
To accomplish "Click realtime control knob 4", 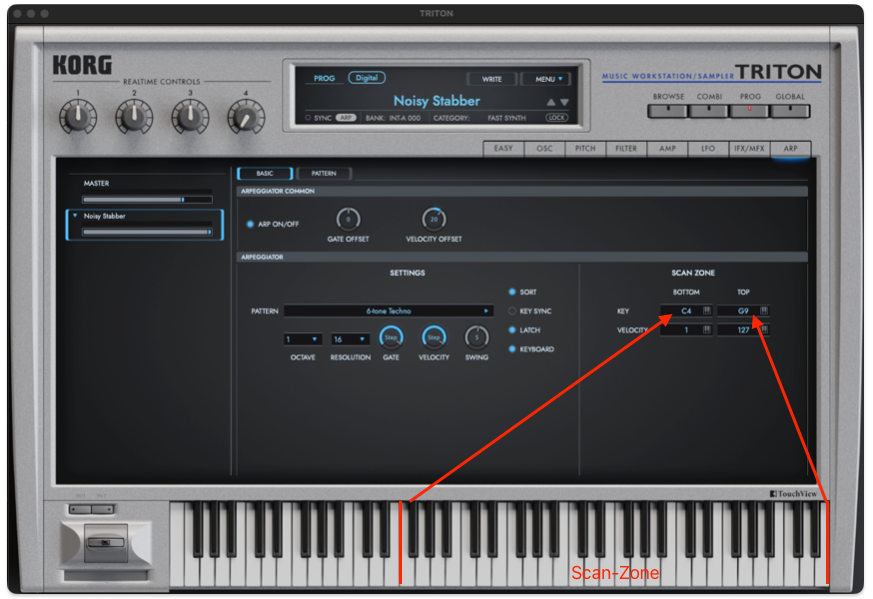I will click(246, 116).
